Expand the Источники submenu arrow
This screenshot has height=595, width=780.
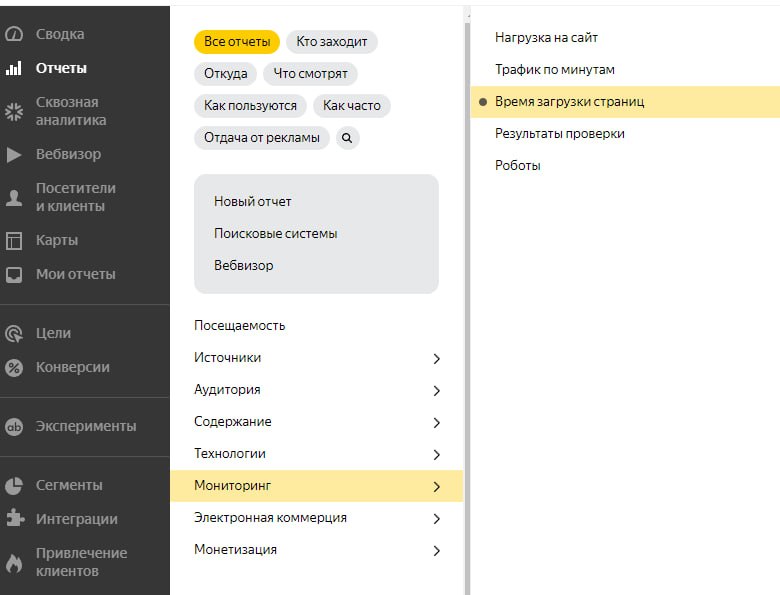(436, 359)
